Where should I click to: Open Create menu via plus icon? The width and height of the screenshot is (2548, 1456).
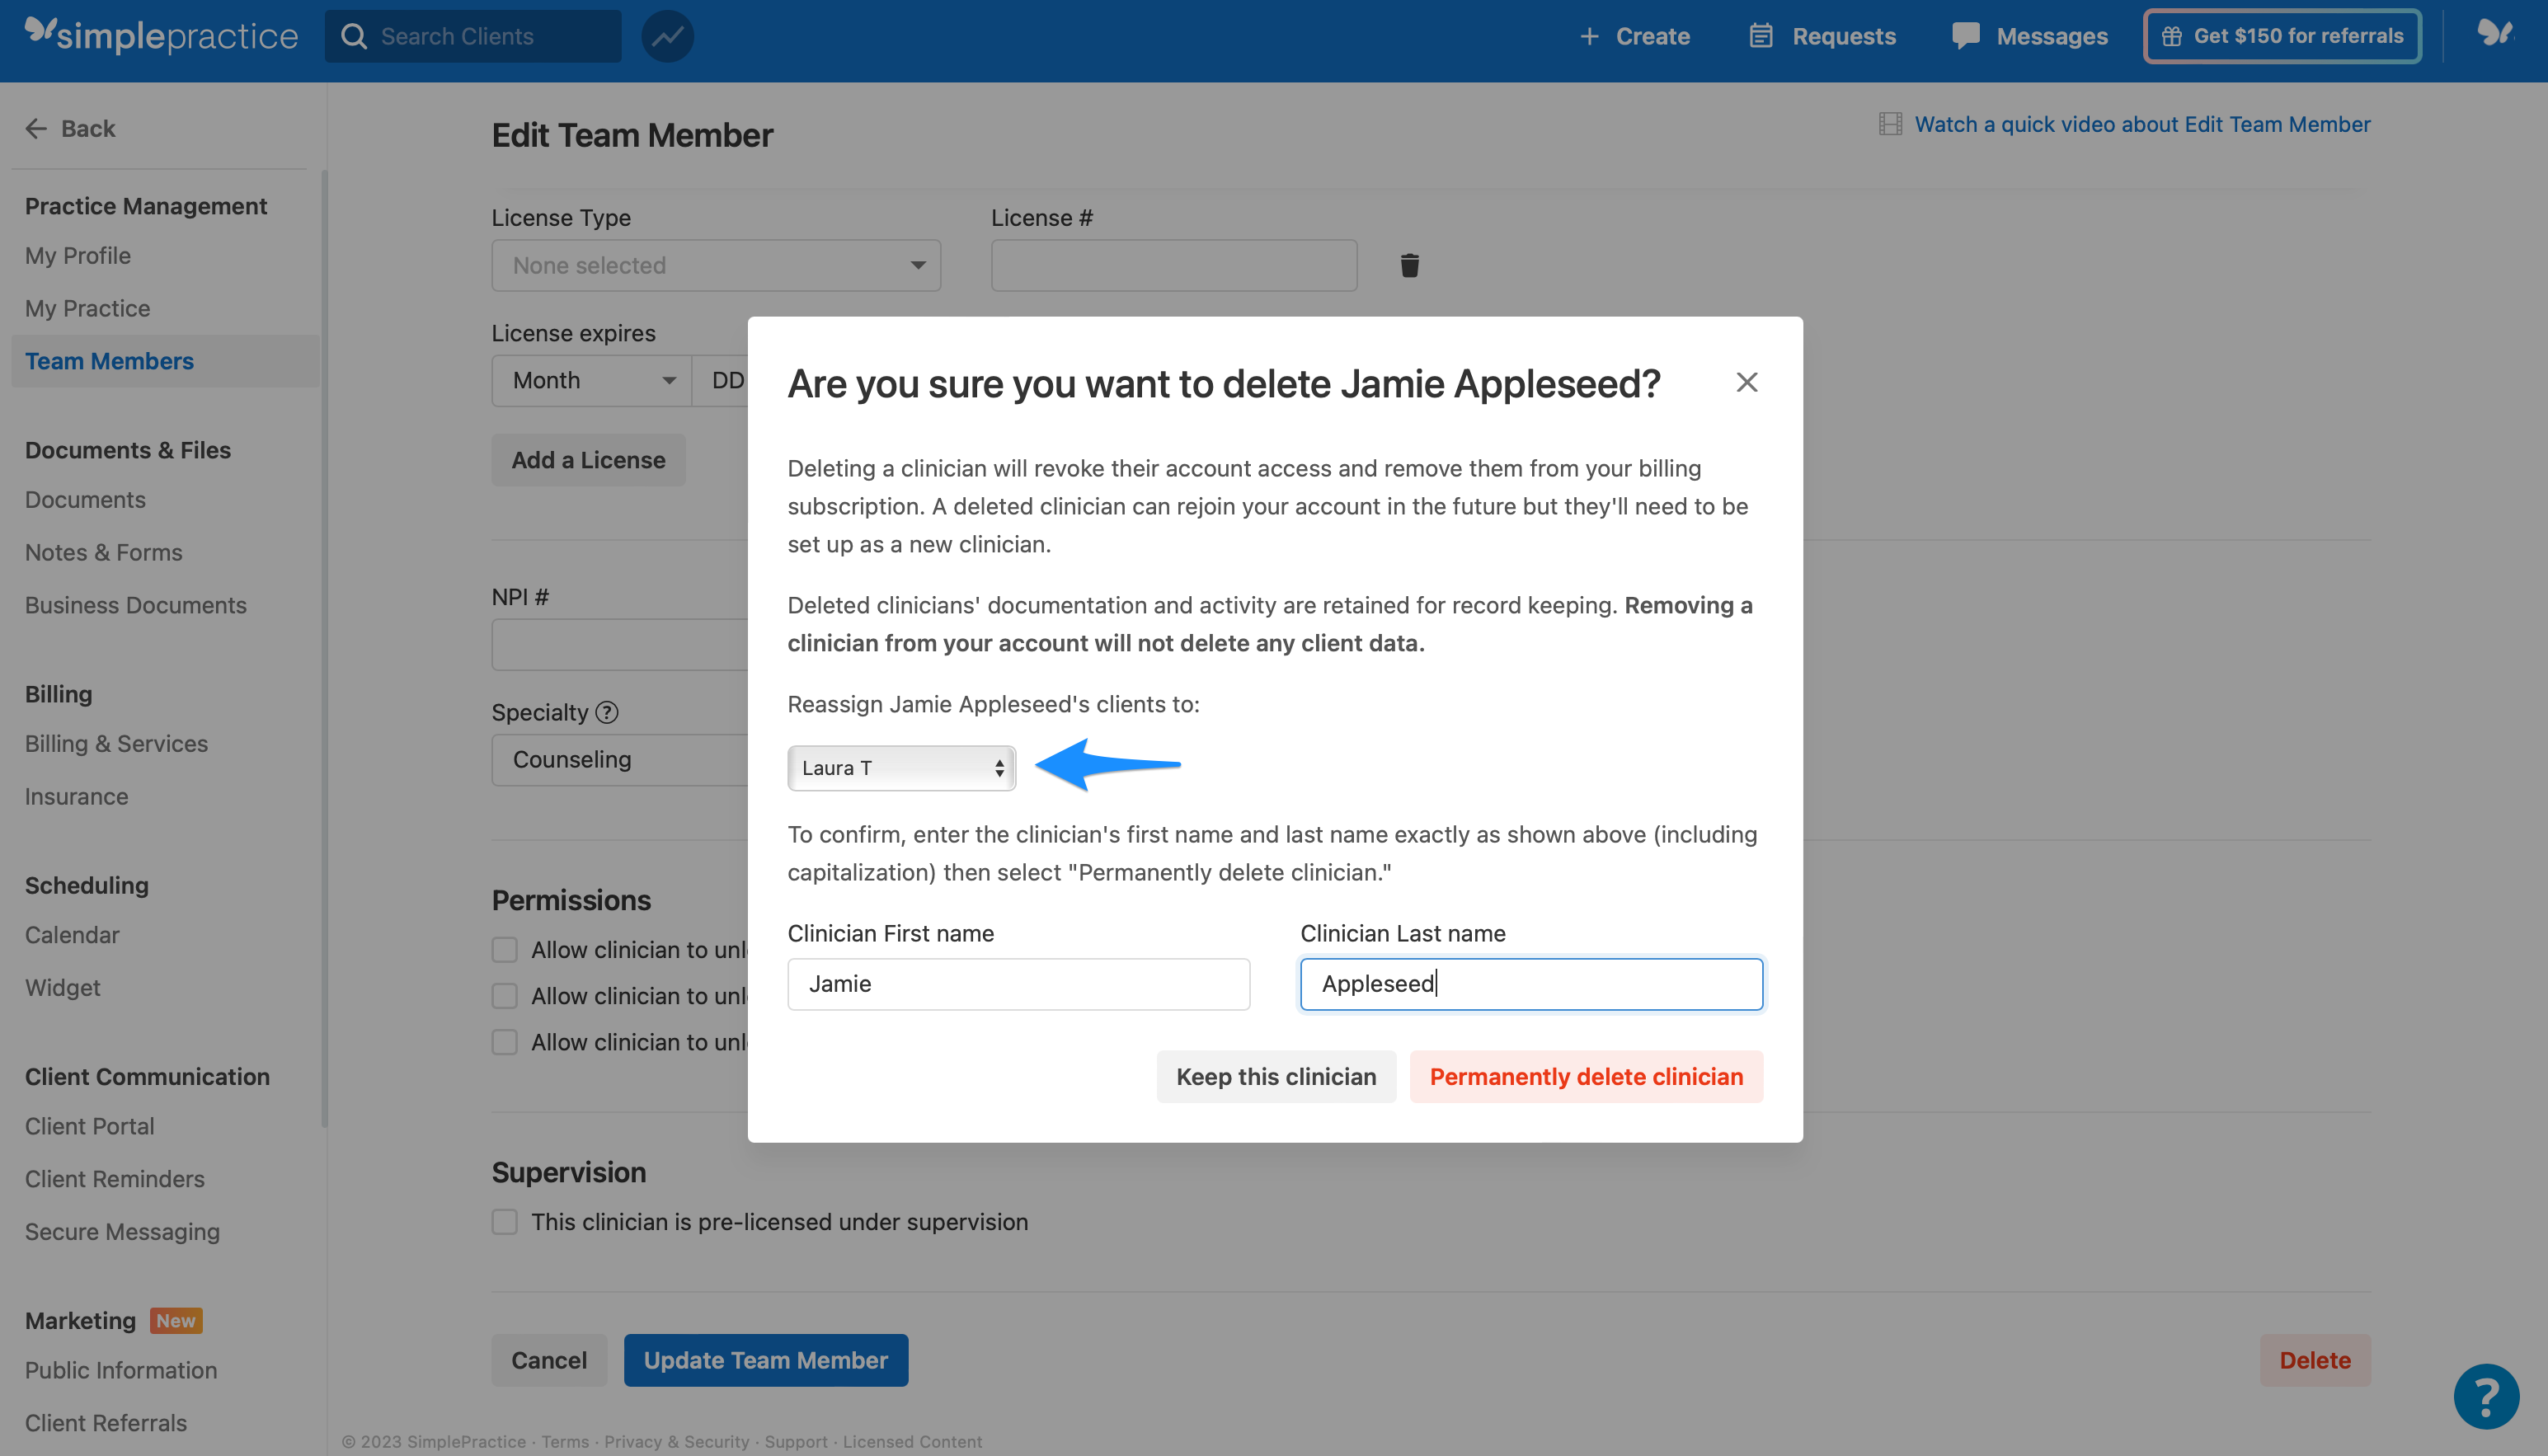(1590, 35)
